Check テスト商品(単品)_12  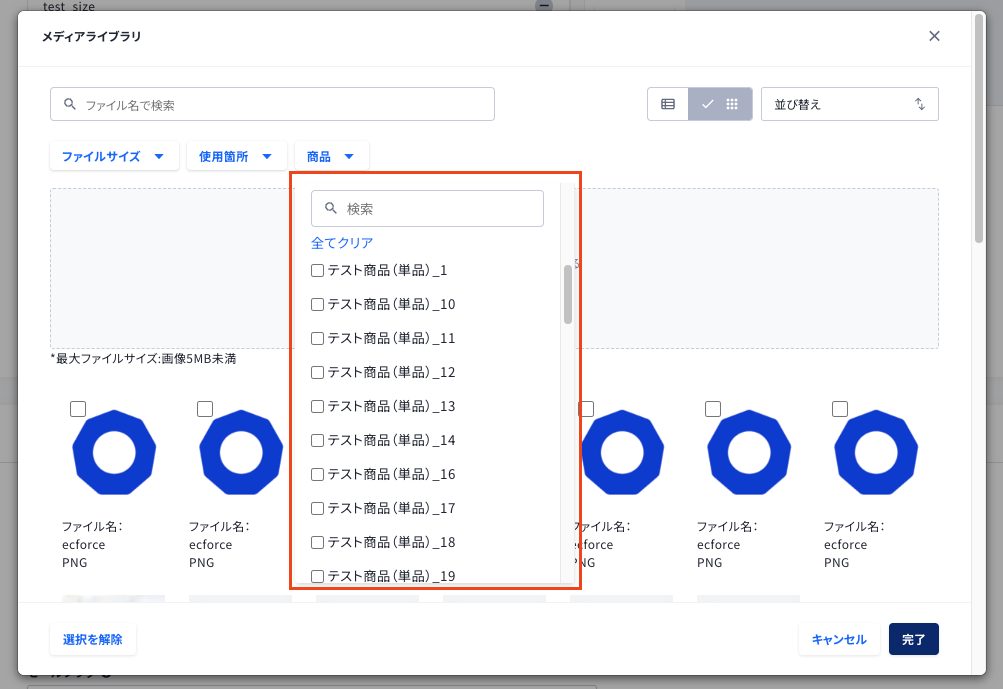pos(317,372)
